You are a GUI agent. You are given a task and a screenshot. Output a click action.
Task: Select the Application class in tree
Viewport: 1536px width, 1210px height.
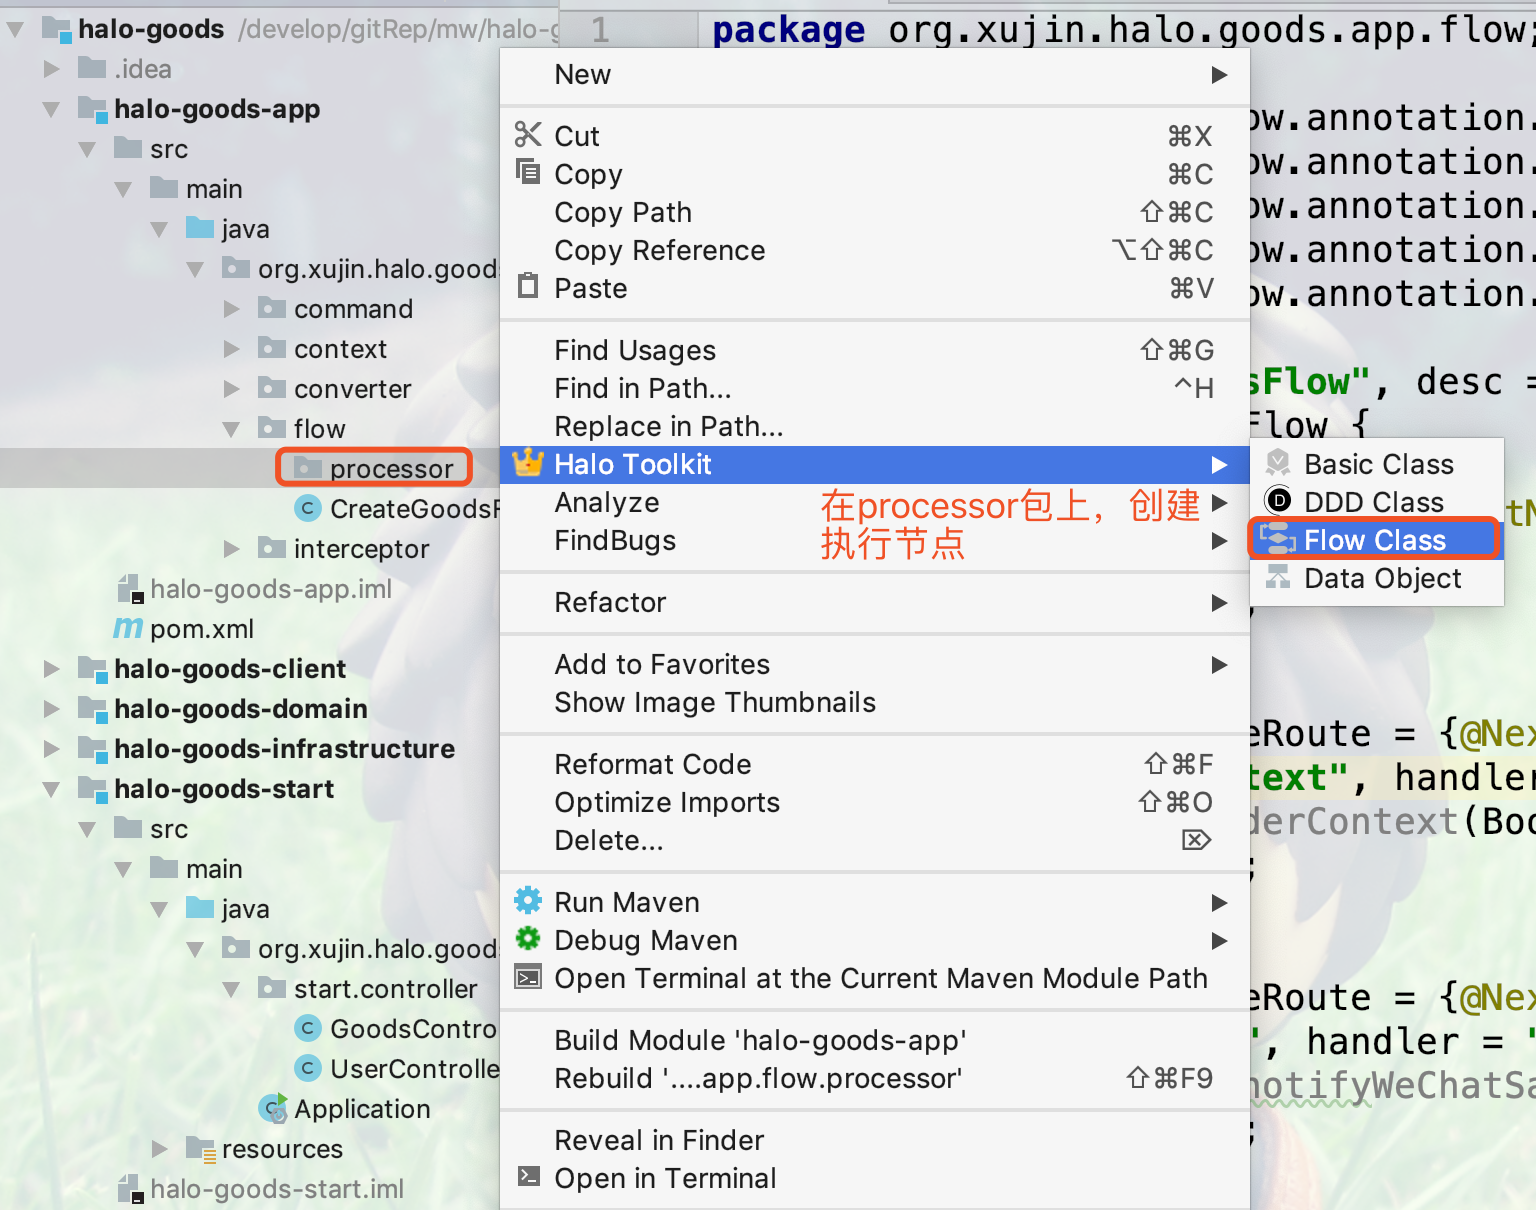[x=362, y=1108]
